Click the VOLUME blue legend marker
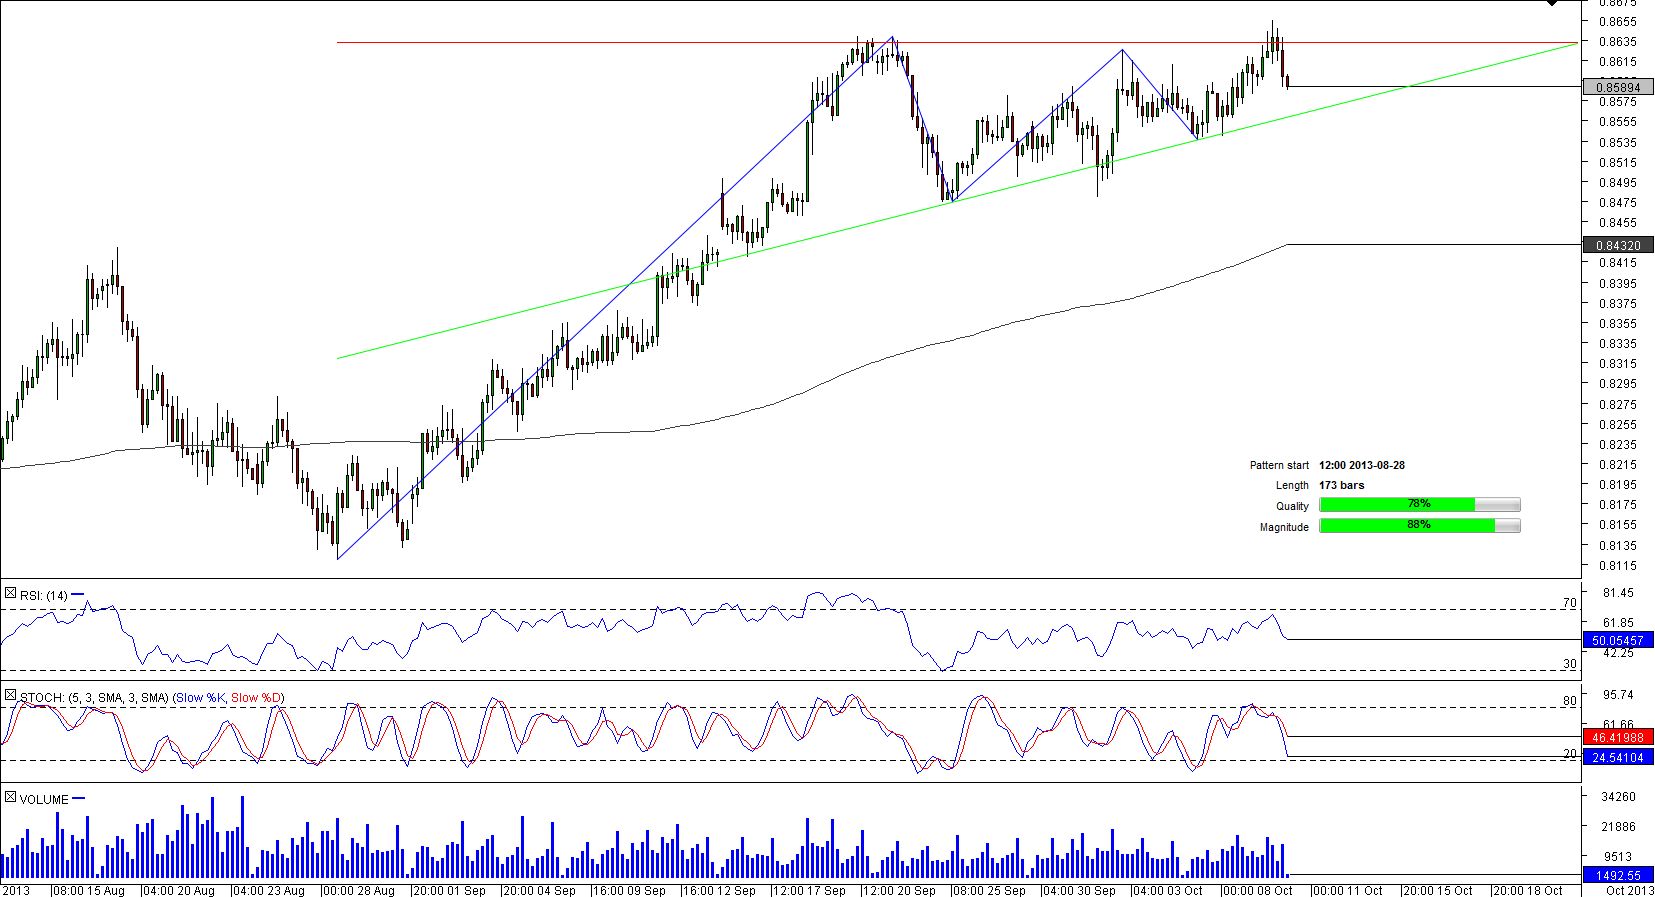This screenshot has width=1655, height=897. point(79,798)
